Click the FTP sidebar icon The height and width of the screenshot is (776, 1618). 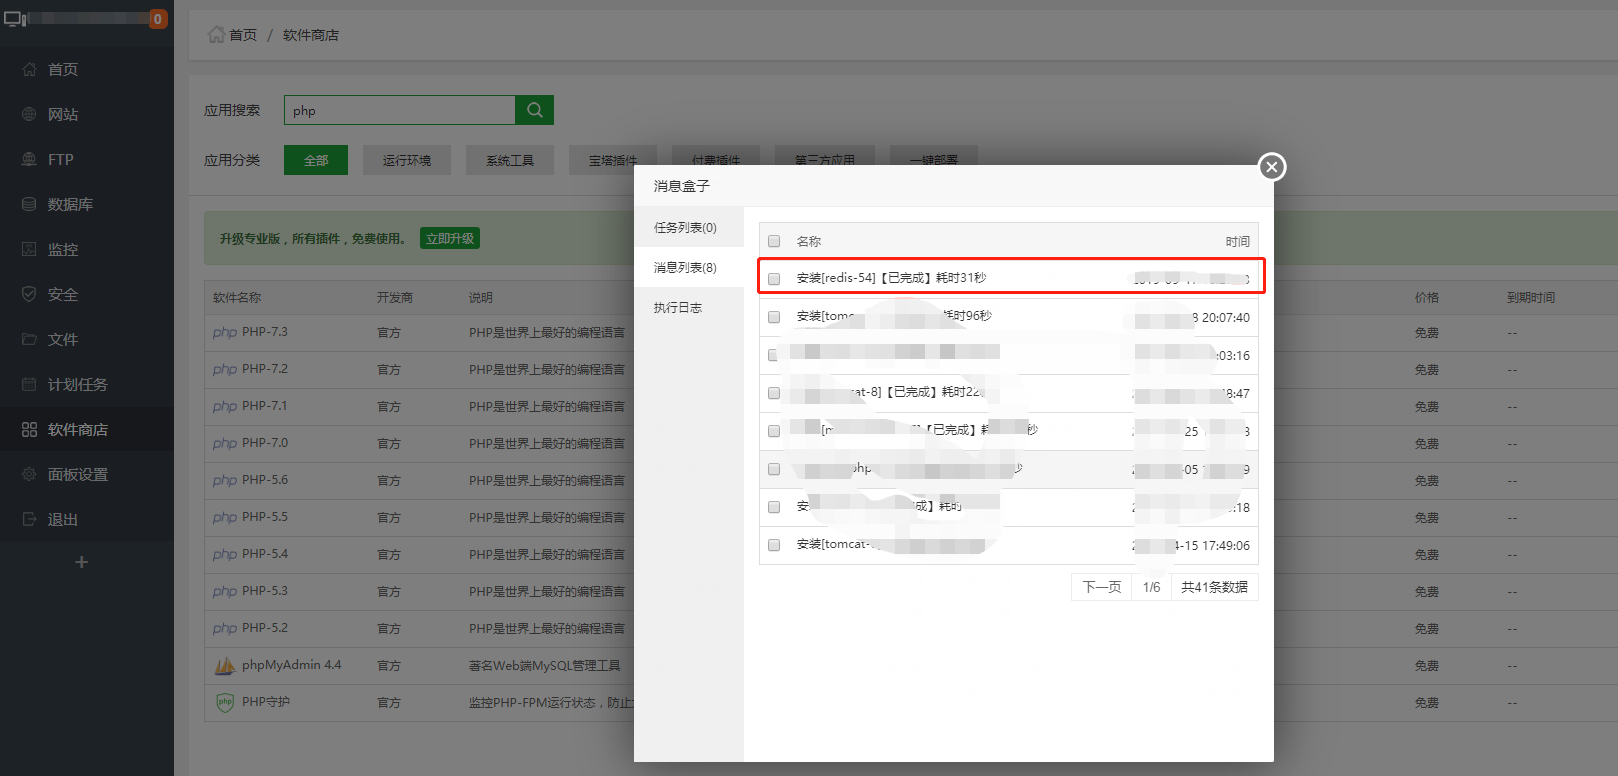[x=29, y=159]
